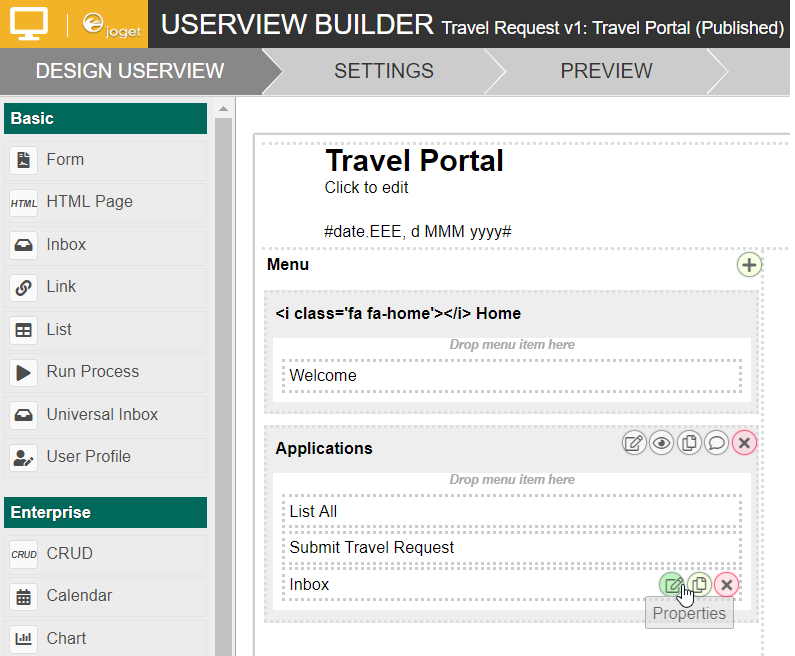This screenshot has width=795, height=656.
Task: Edit the Travel Portal title
Action: click(414, 161)
